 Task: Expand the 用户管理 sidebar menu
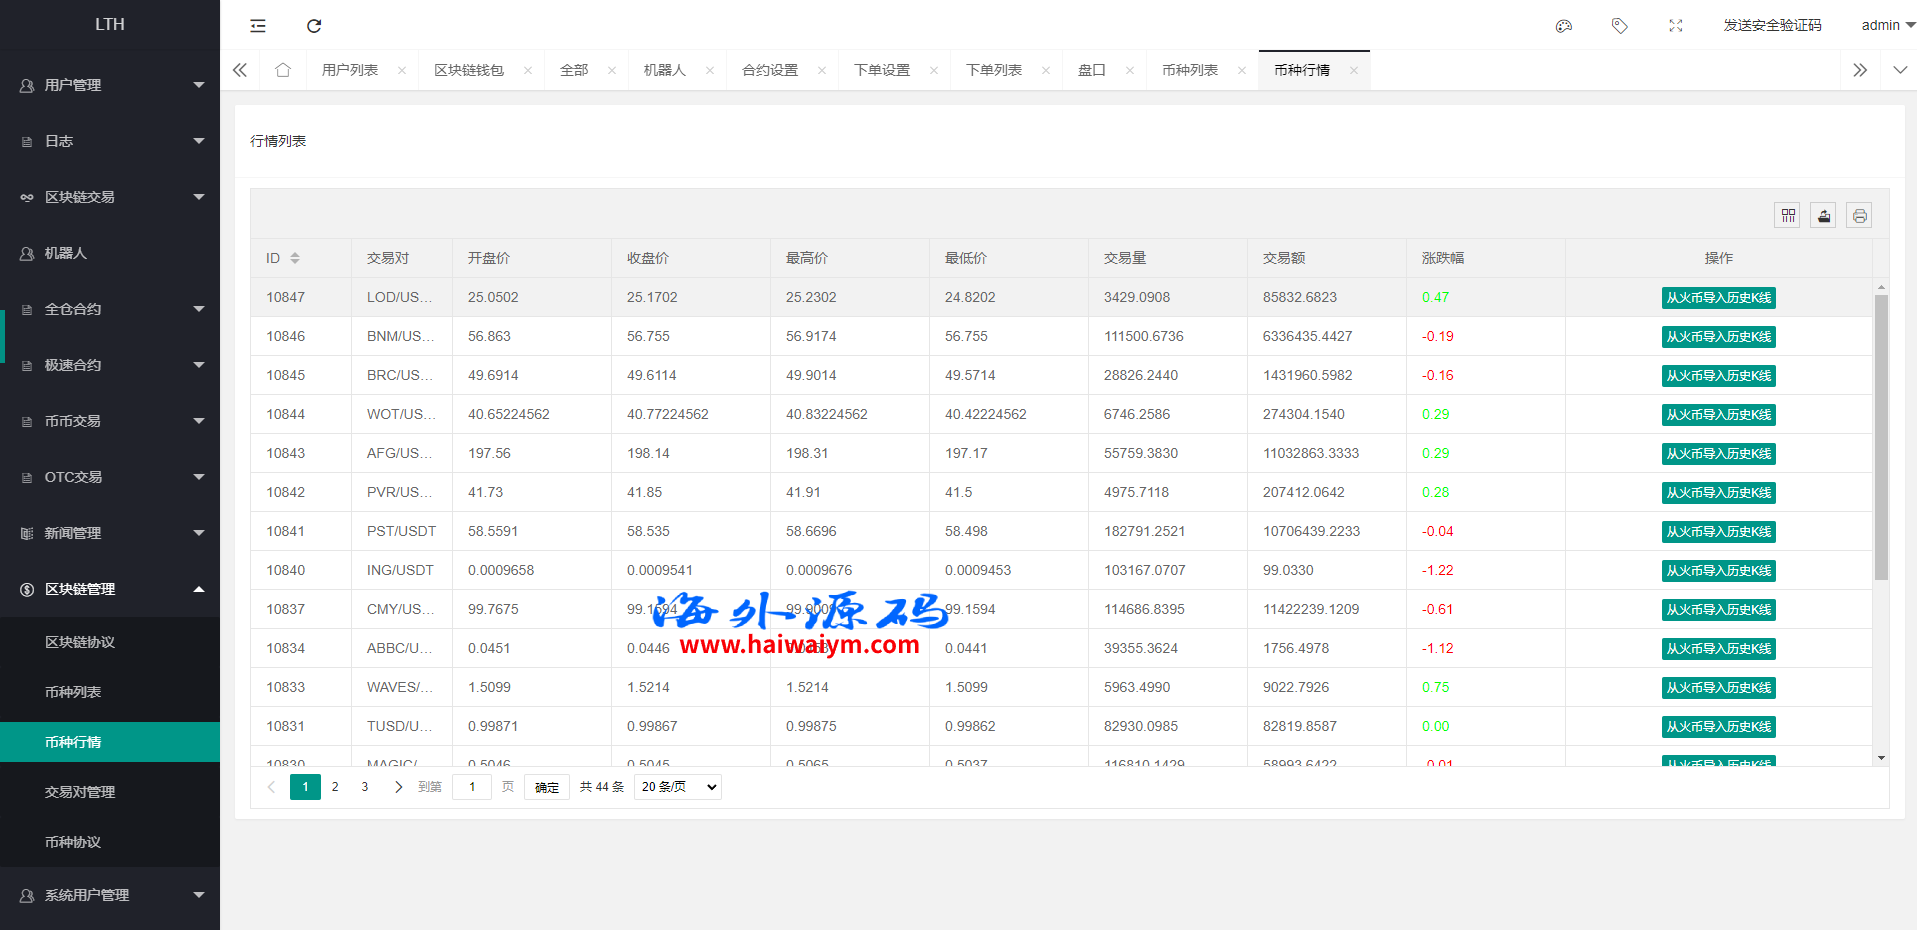click(x=110, y=85)
